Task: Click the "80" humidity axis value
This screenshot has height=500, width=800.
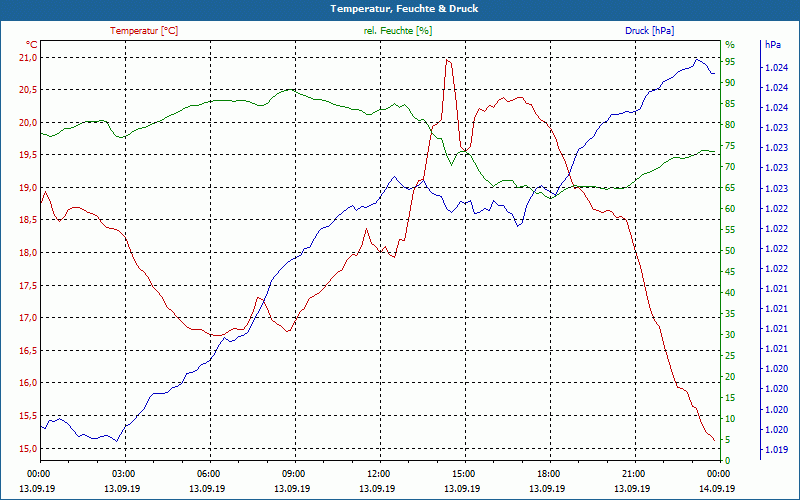Action: [730, 124]
